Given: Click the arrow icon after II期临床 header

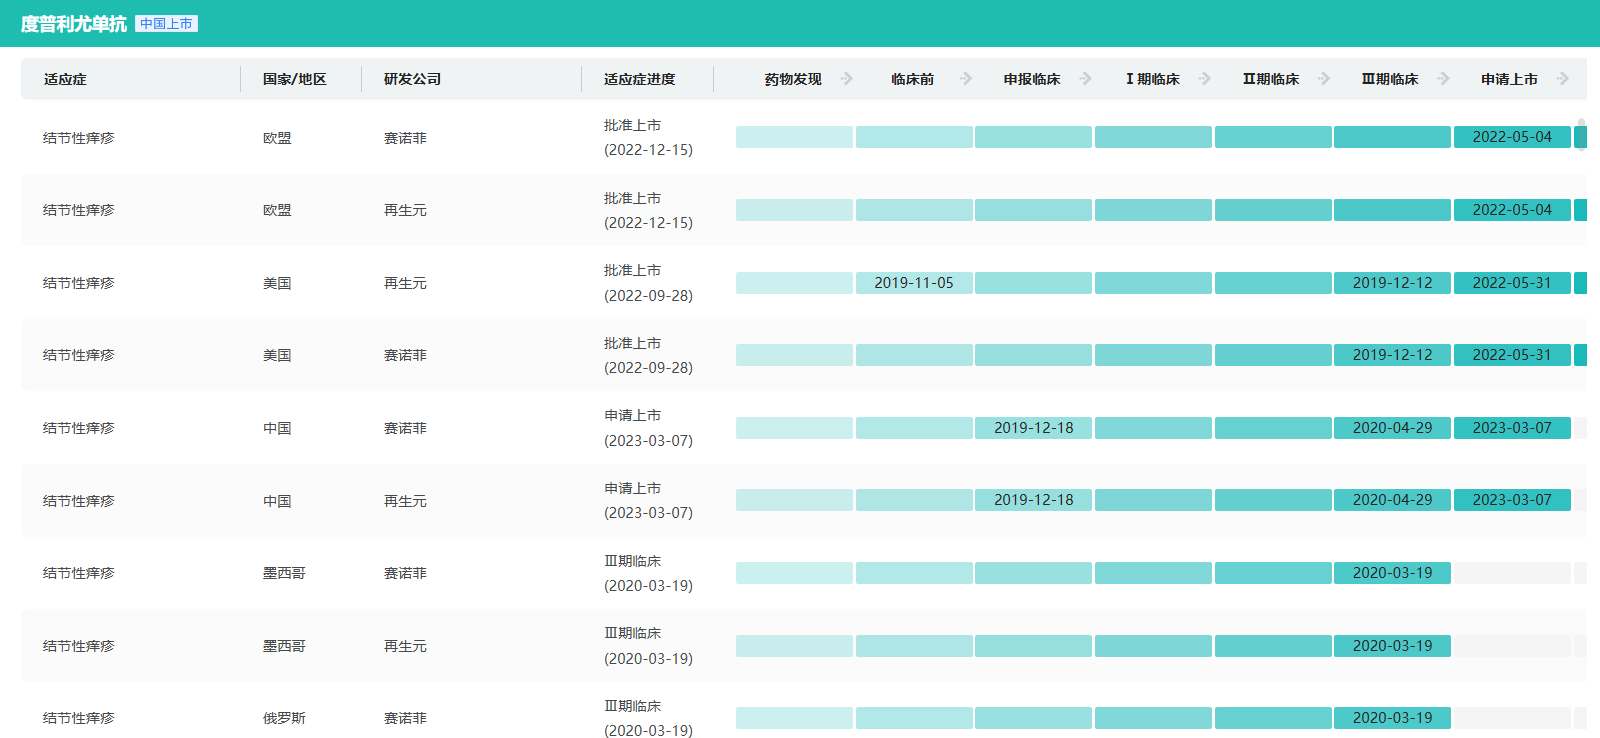Looking at the screenshot, I should (x=1324, y=79).
